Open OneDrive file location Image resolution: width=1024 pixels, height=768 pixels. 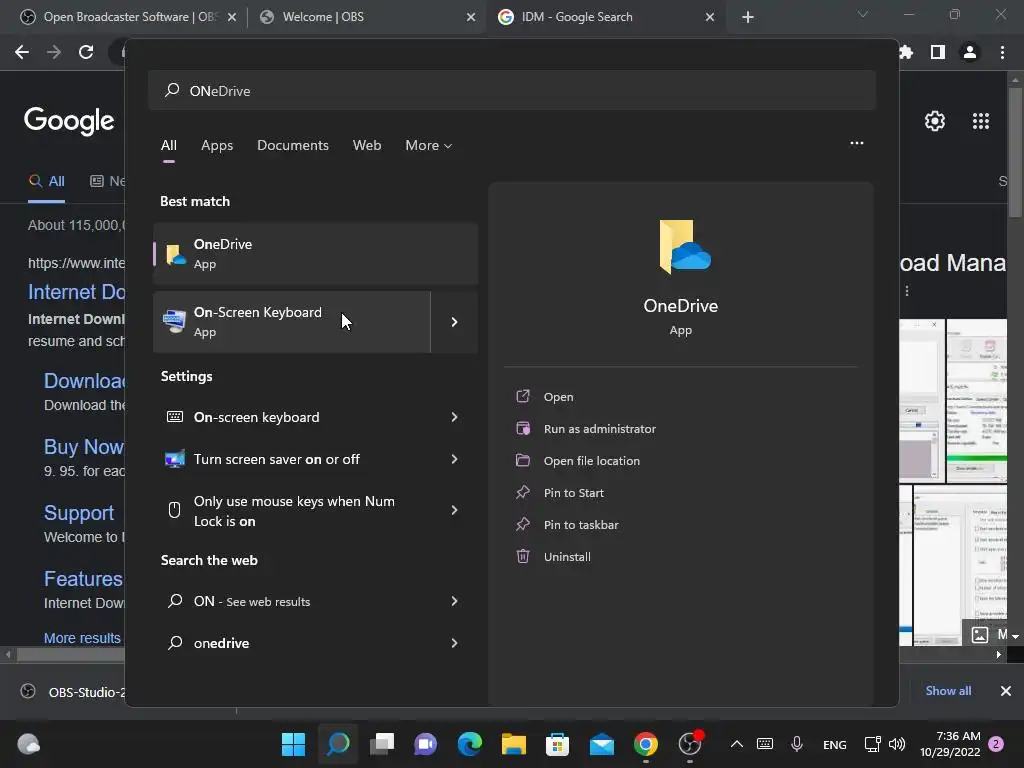coord(592,461)
